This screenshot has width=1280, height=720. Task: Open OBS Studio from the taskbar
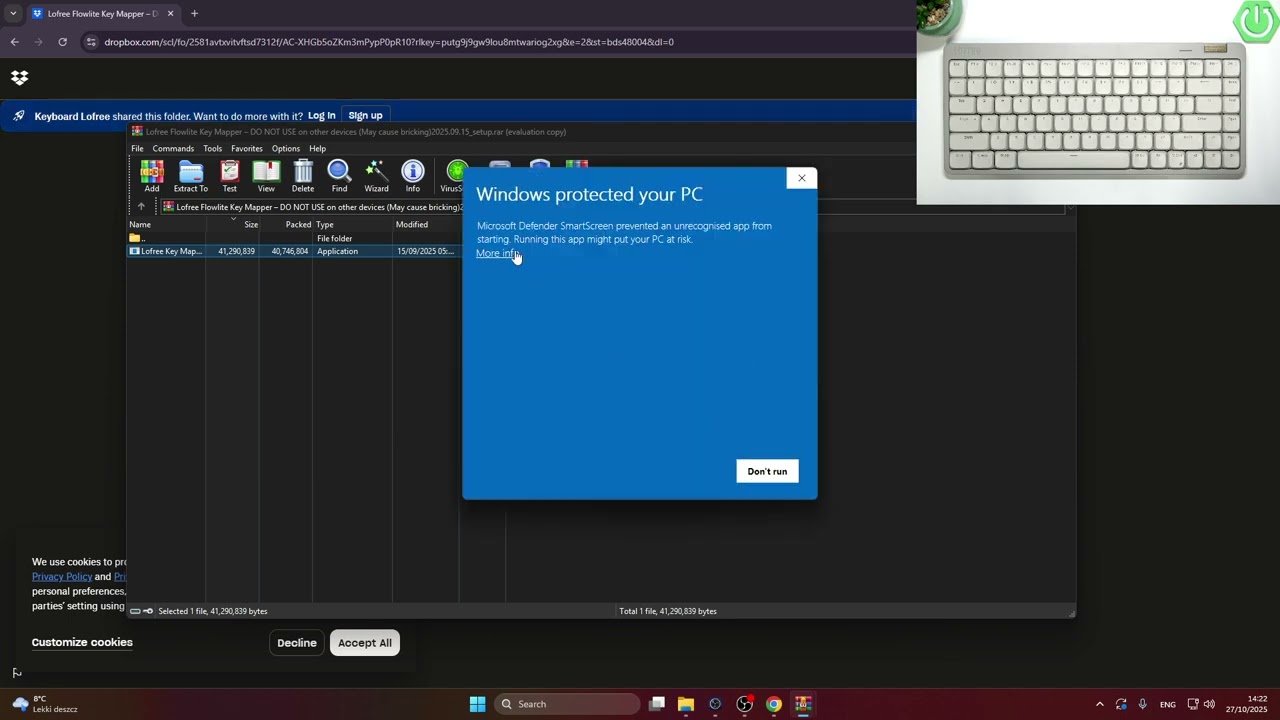tap(744, 704)
